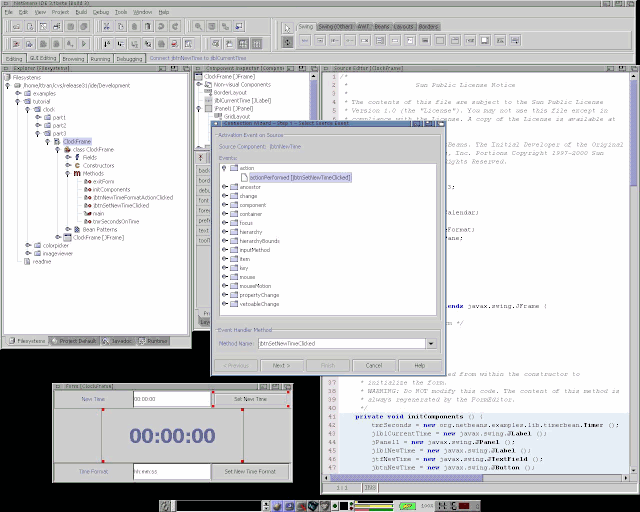
Task: Click the Methods node icon in Explorer
Action: [78, 173]
